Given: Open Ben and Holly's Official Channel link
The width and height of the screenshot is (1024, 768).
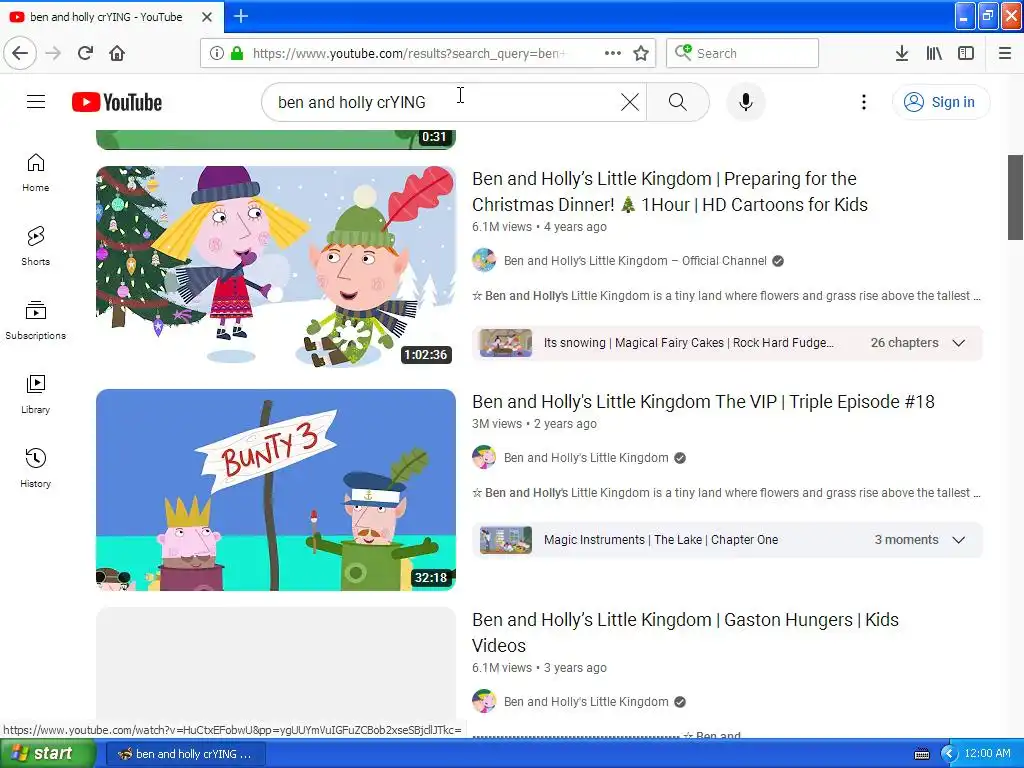Looking at the screenshot, I should (635, 261).
